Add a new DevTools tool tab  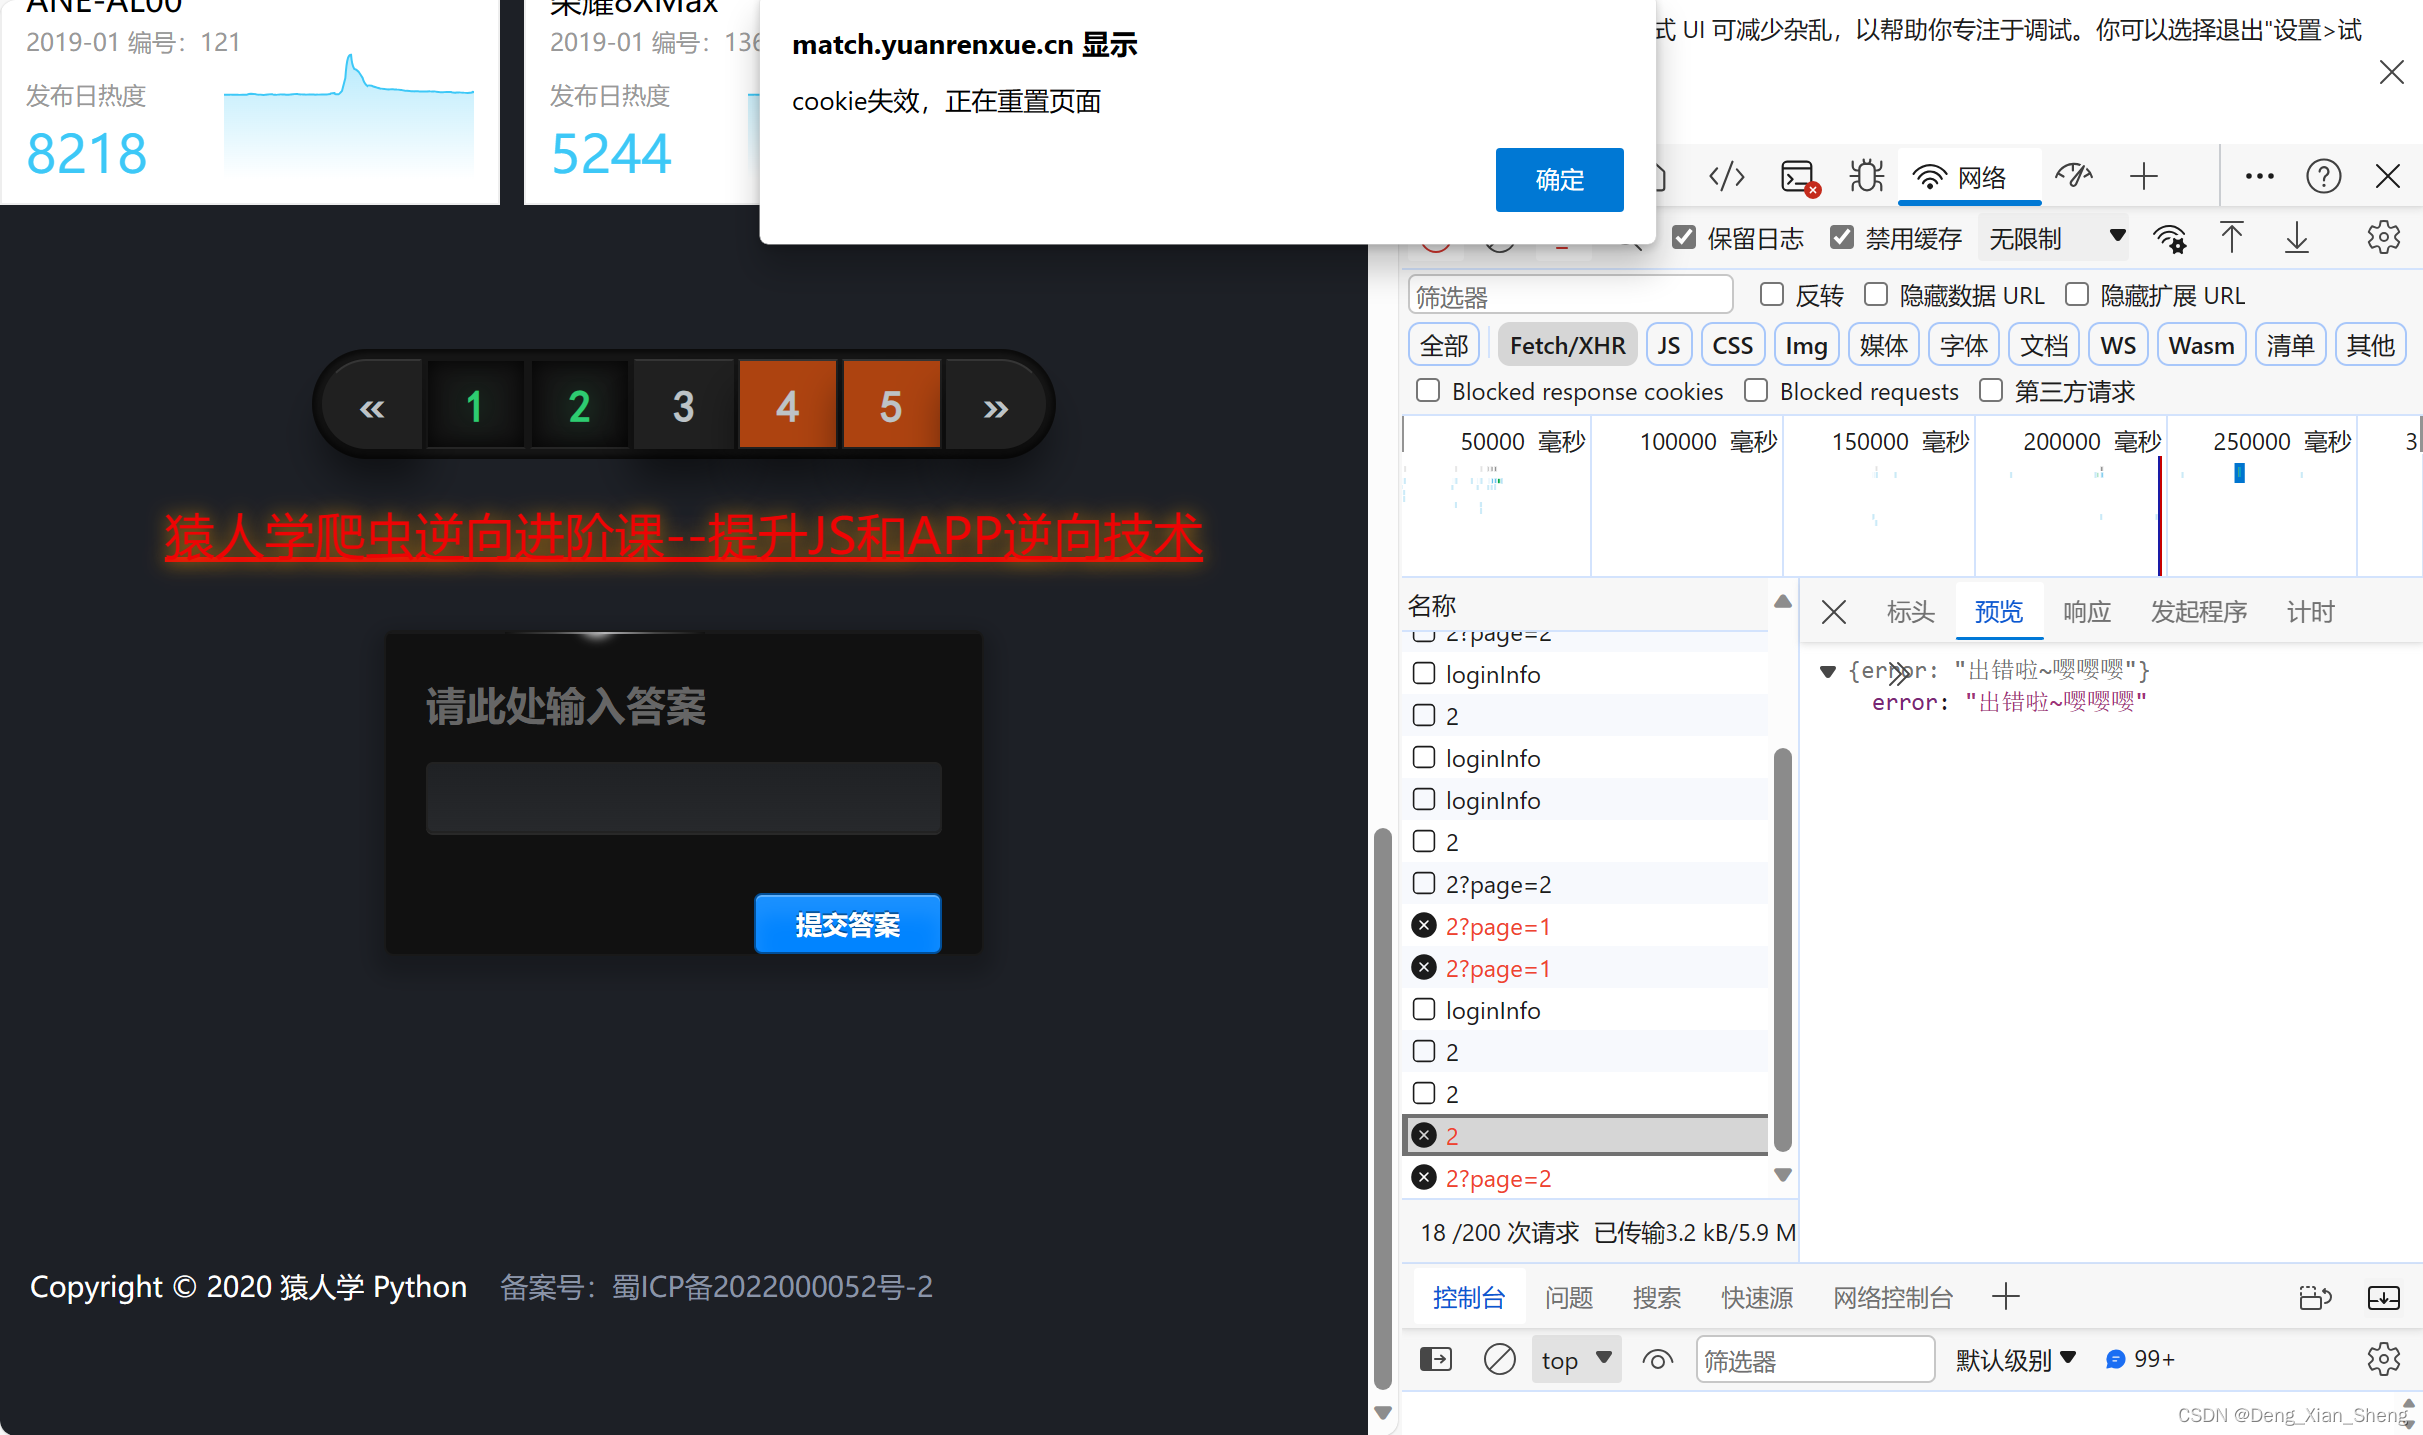coord(2143,177)
